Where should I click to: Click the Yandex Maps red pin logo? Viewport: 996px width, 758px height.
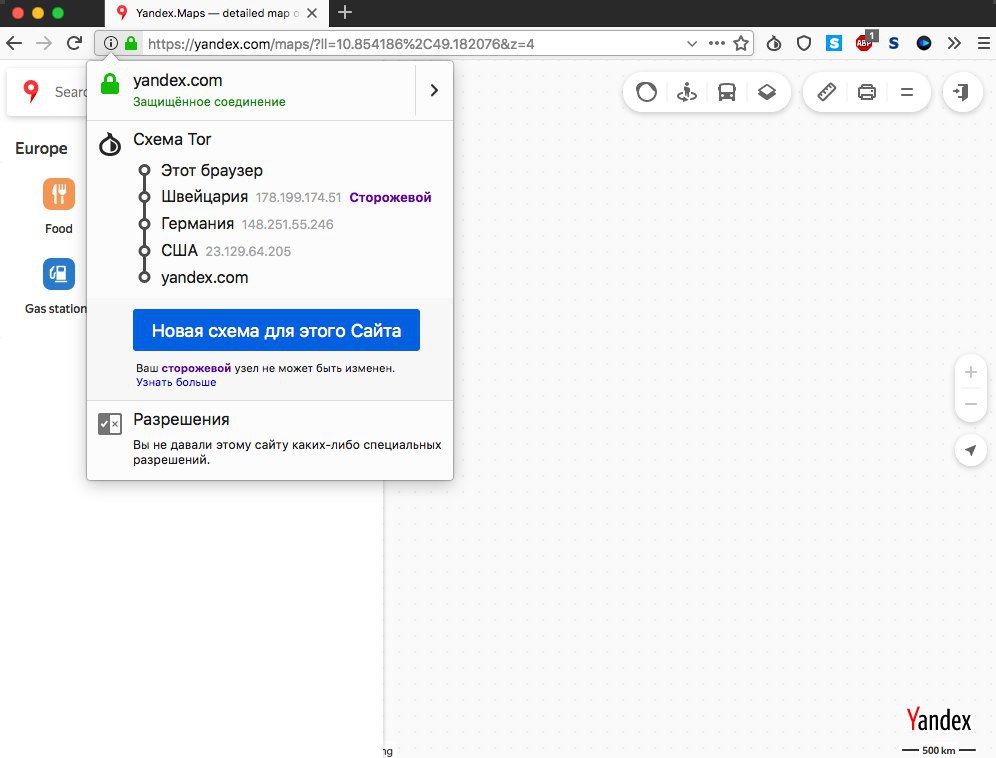click(30, 92)
